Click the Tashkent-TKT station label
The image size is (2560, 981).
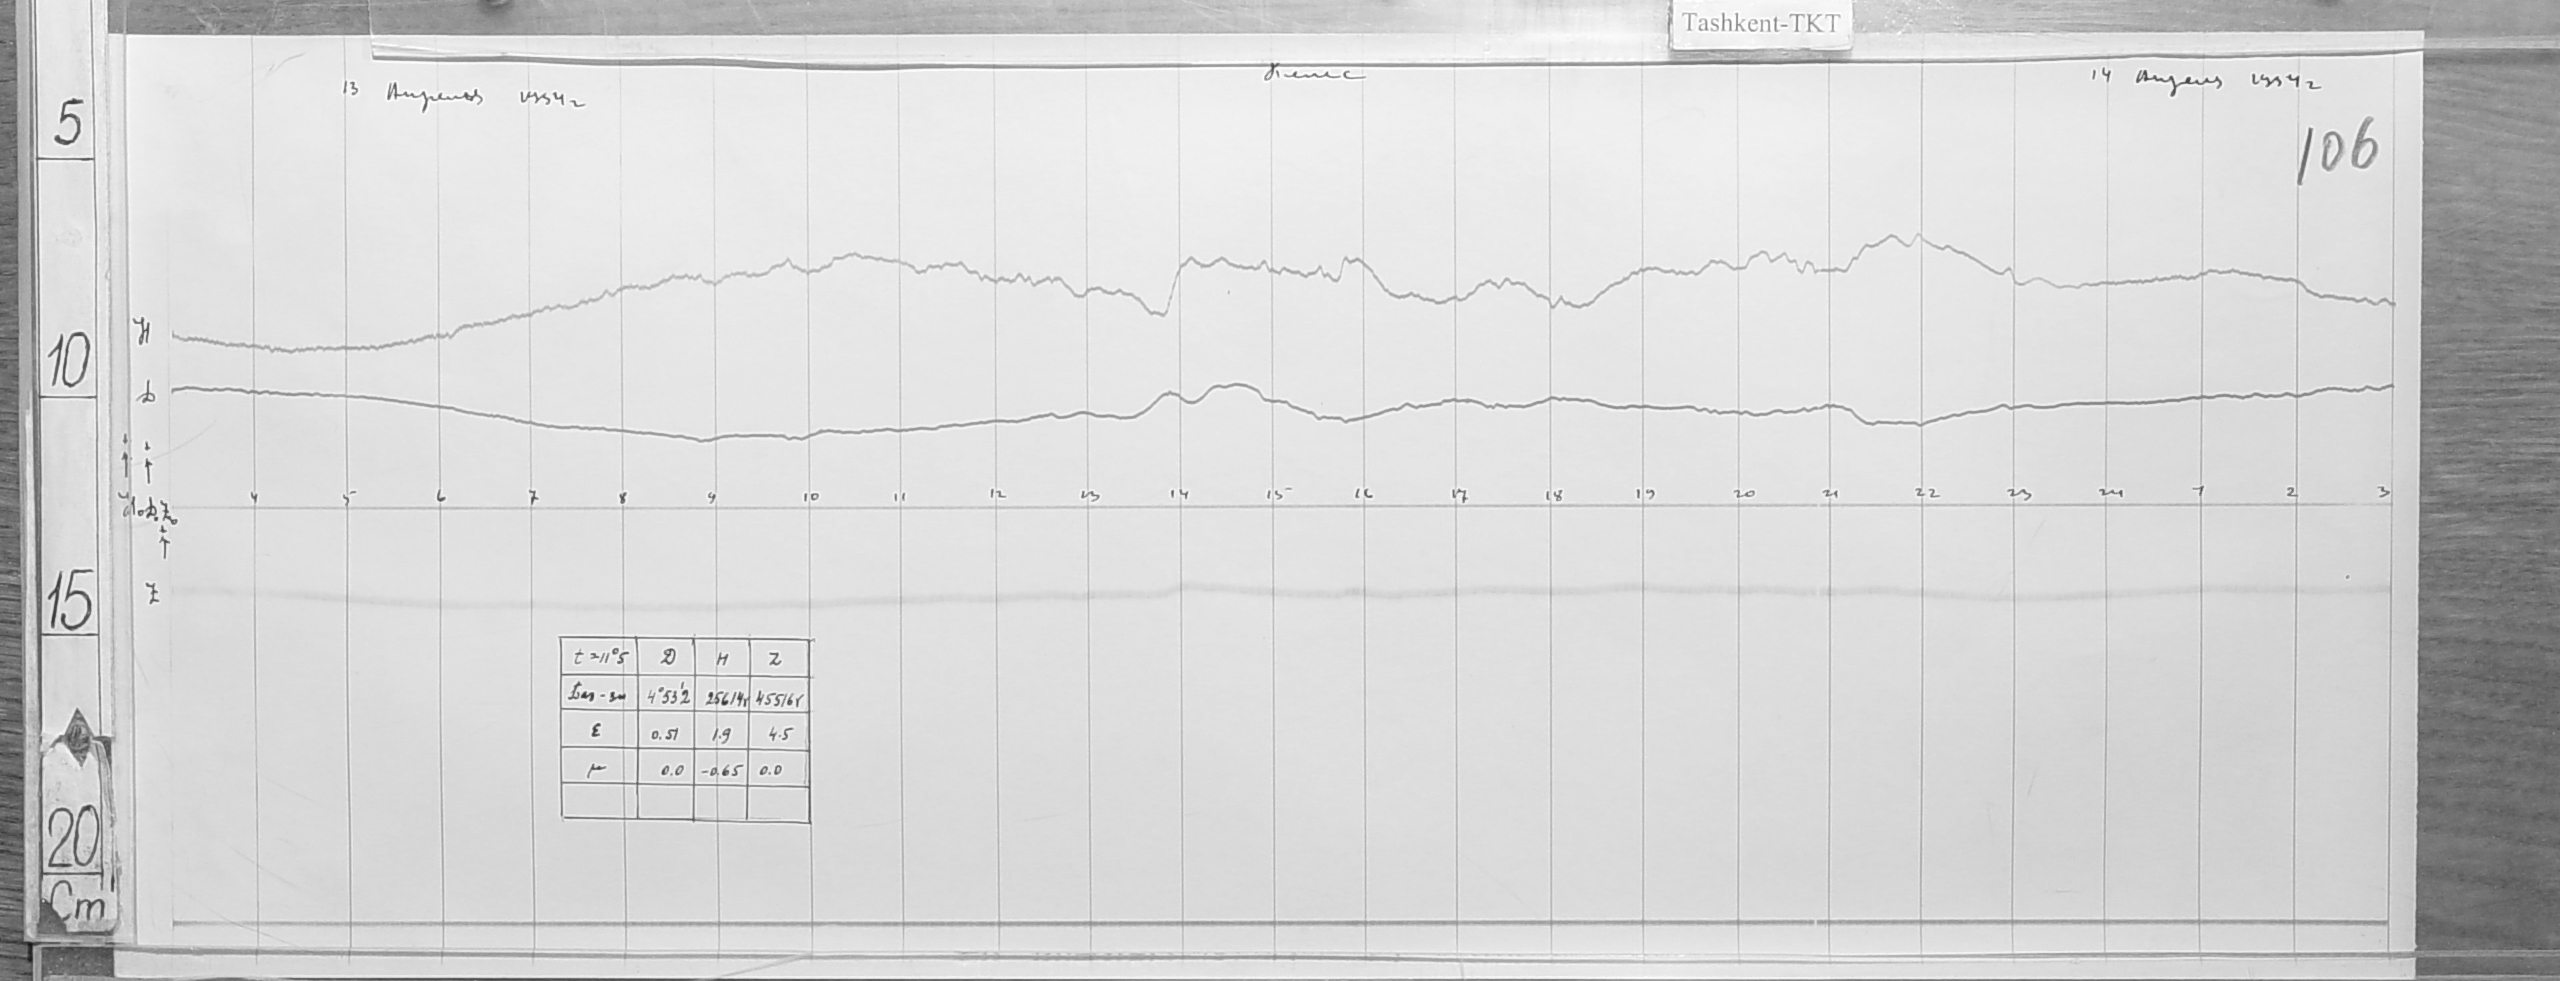[x=1760, y=25]
